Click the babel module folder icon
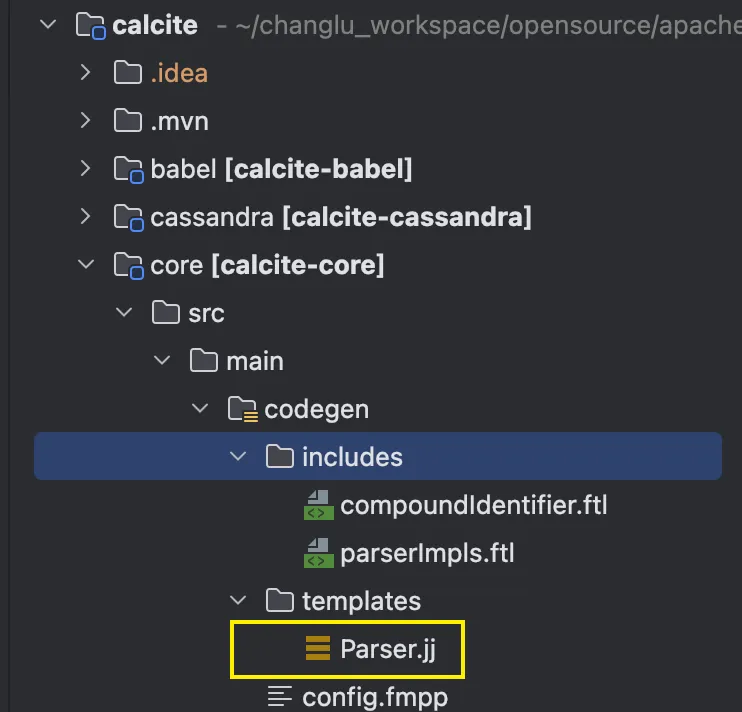The width and height of the screenshot is (742, 712). 128,169
